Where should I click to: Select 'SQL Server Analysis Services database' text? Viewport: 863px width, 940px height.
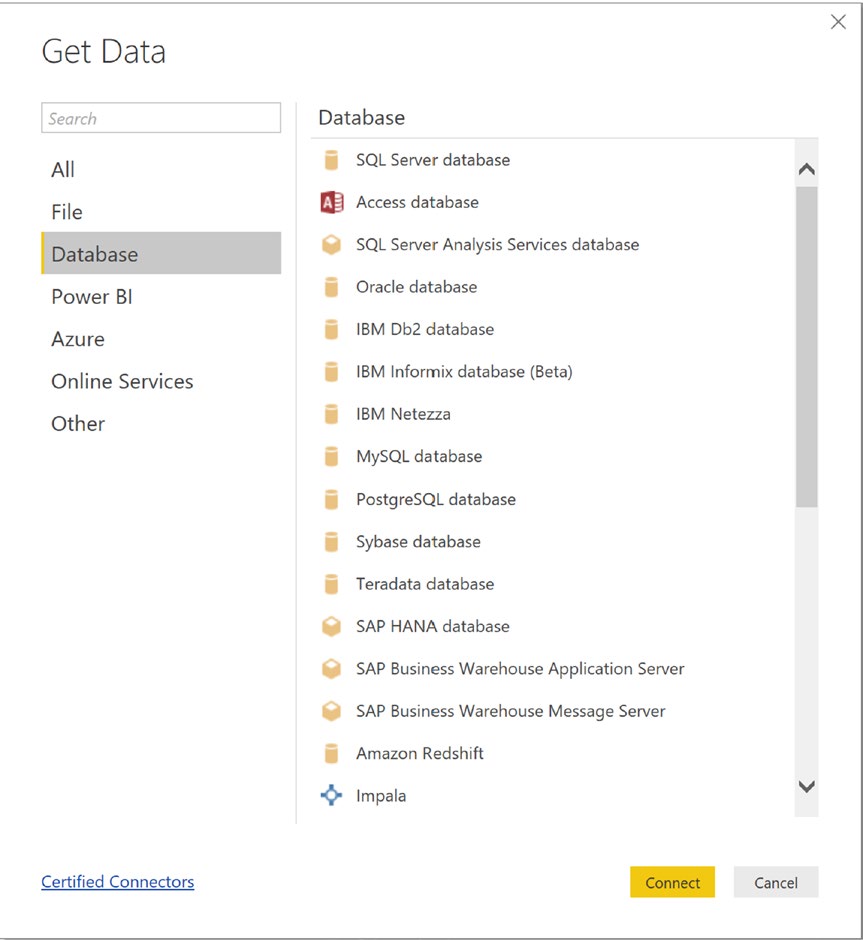tap(498, 245)
